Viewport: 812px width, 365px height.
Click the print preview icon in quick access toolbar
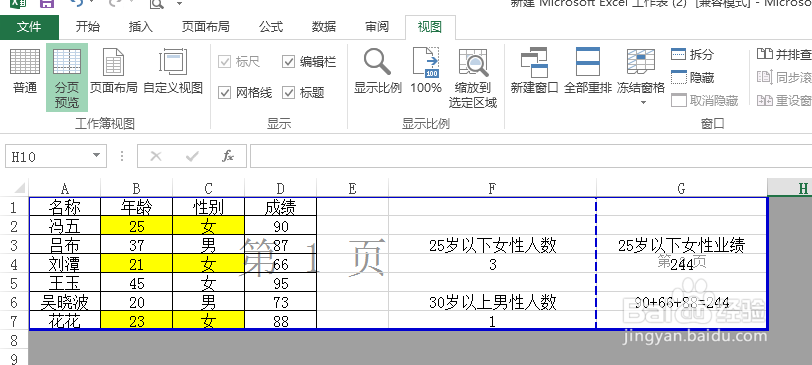coord(156,4)
